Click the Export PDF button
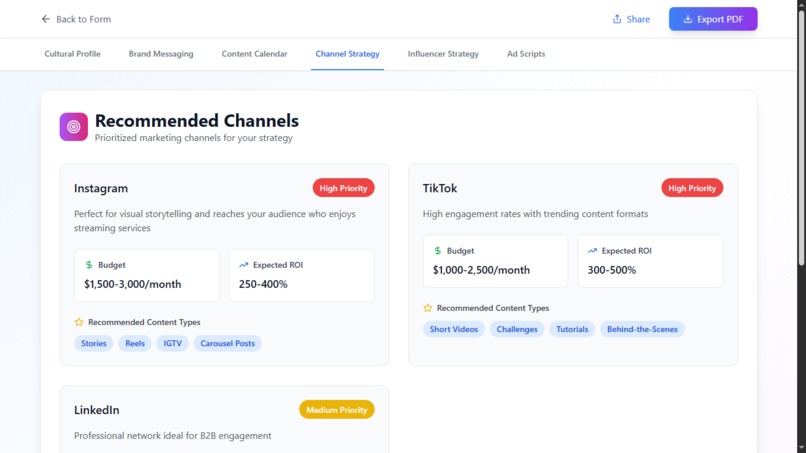The image size is (806, 453). click(713, 19)
